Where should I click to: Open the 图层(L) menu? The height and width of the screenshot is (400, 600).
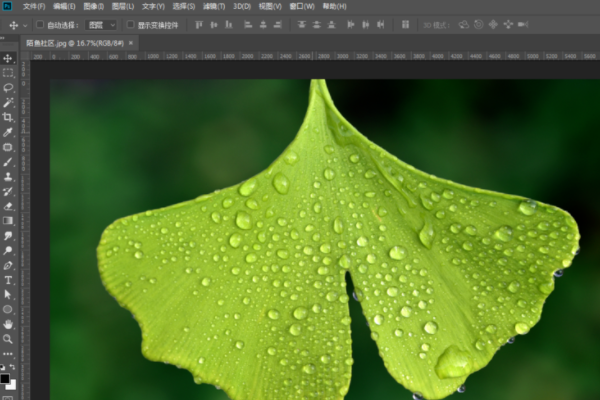123,7
